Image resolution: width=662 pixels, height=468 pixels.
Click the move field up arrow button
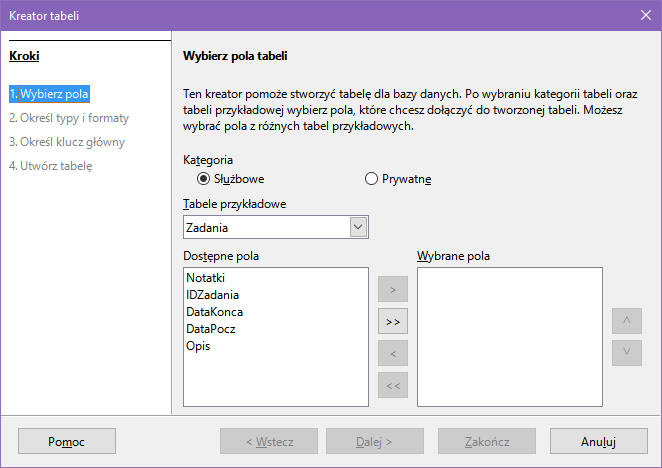(x=626, y=321)
